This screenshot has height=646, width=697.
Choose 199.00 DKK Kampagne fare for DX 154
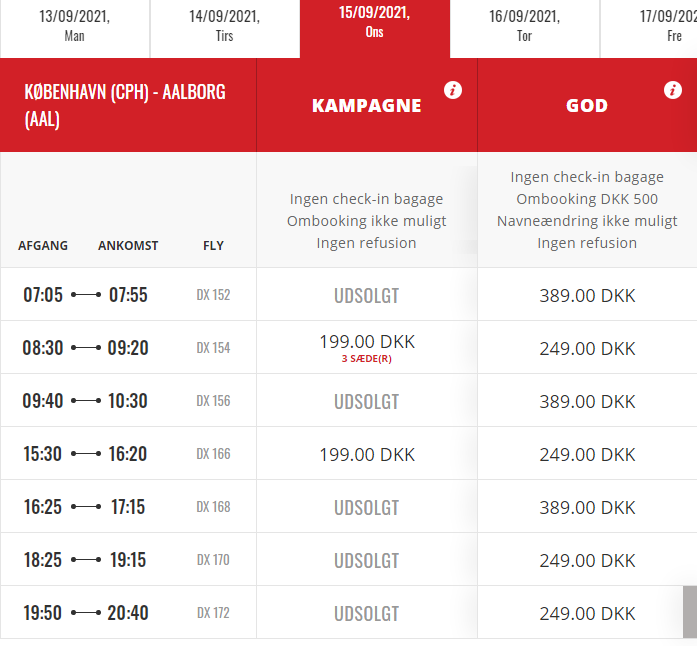coord(367,347)
